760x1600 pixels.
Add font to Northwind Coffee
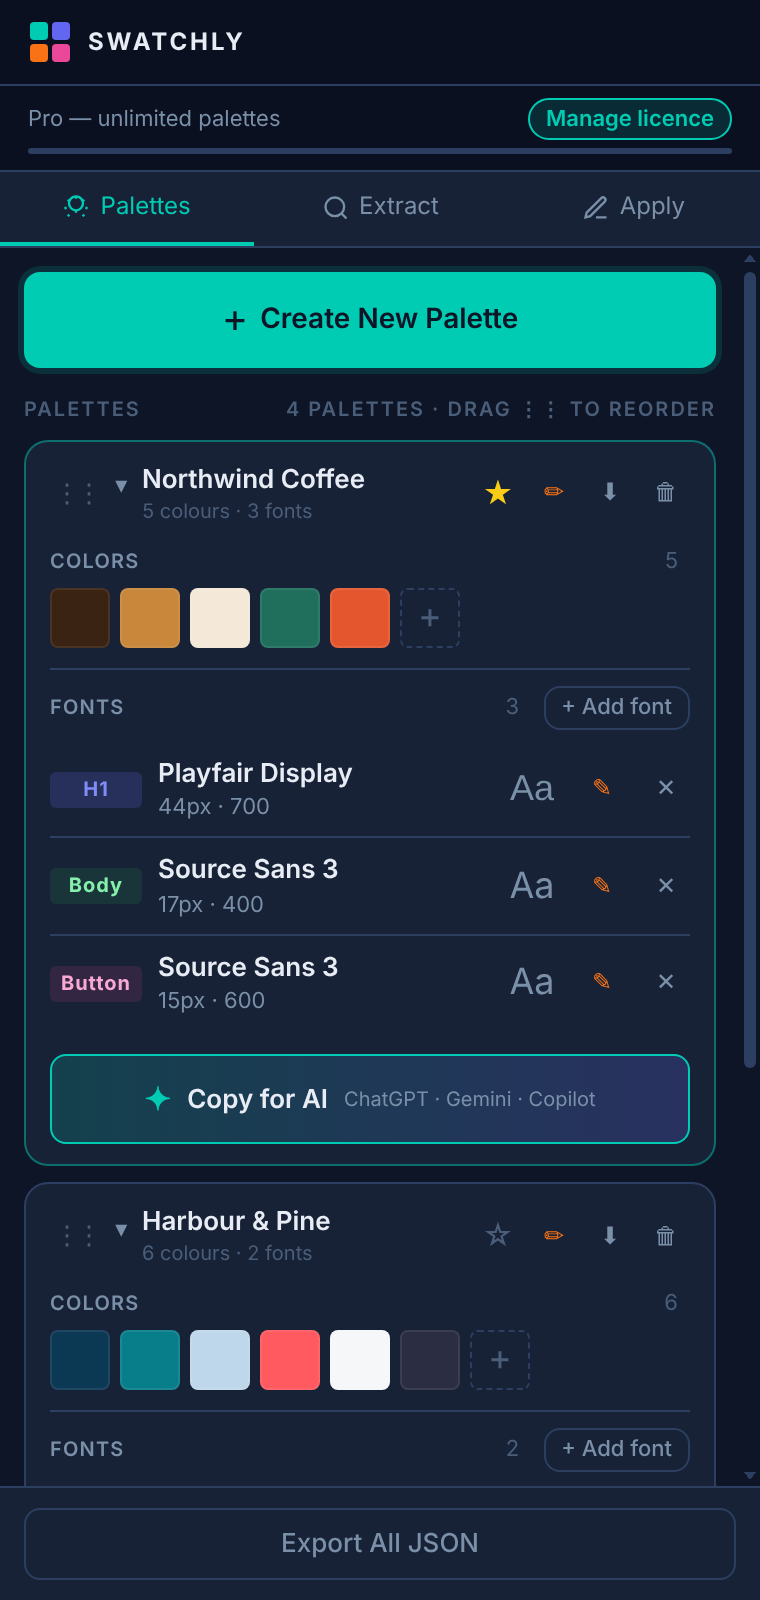click(617, 707)
